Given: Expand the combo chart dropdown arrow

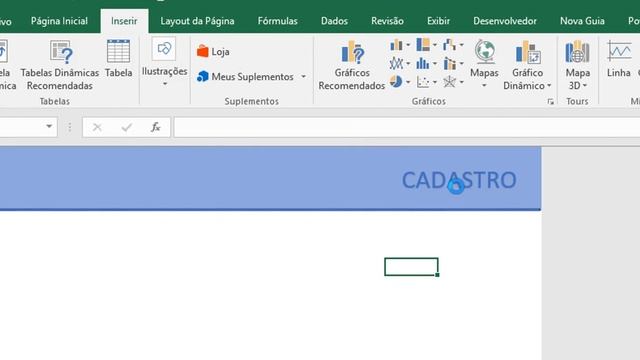Looking at the screenshot, I should [x=462, y=64].
